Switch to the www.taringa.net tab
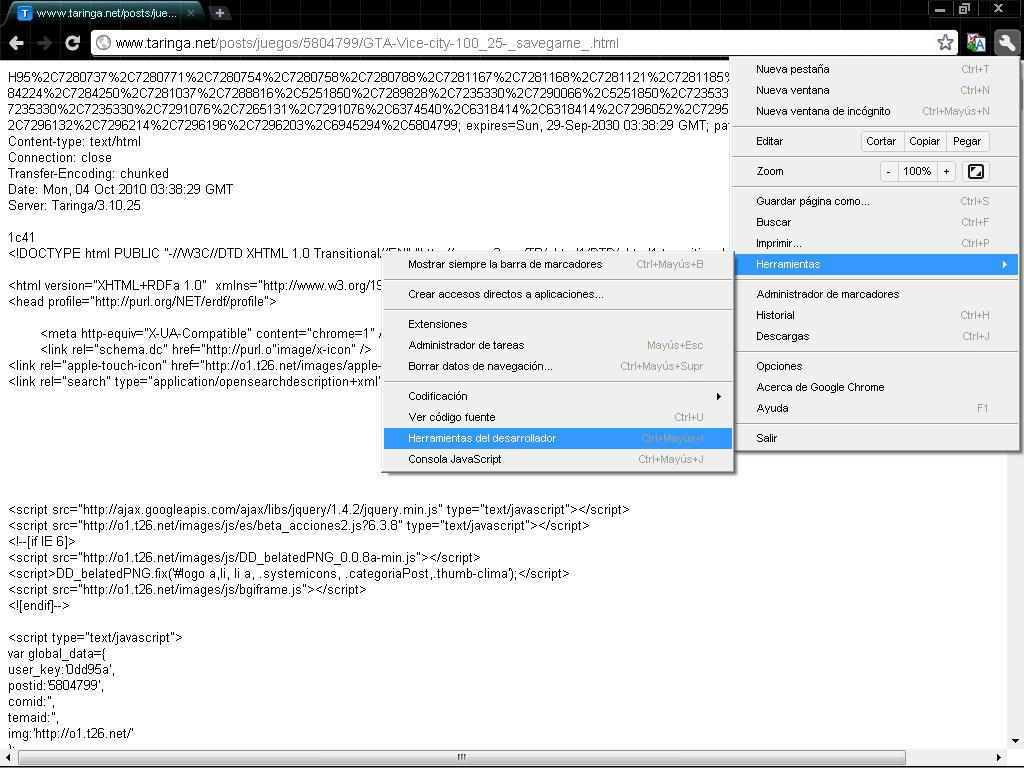 (x=107, y=13)
